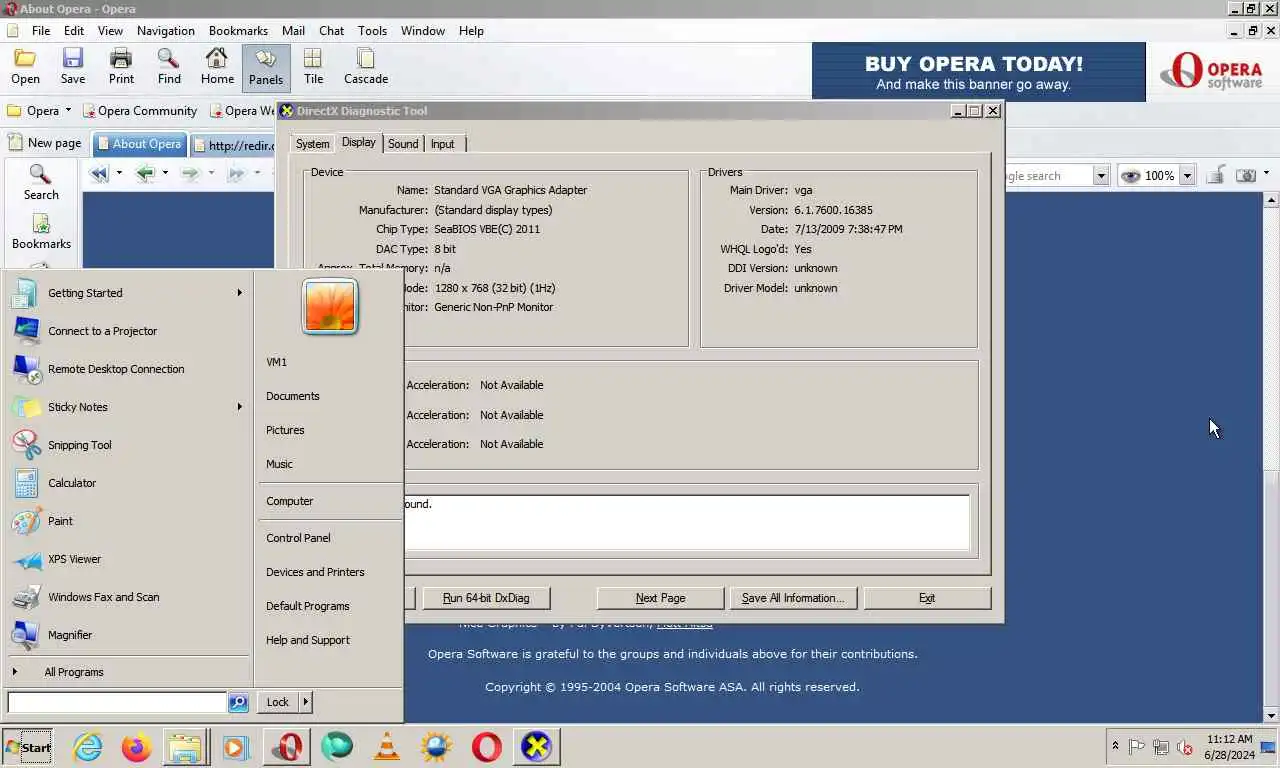Click the Tile windows icon
The width and height of the screenshot is (1280, 768).
313,66
